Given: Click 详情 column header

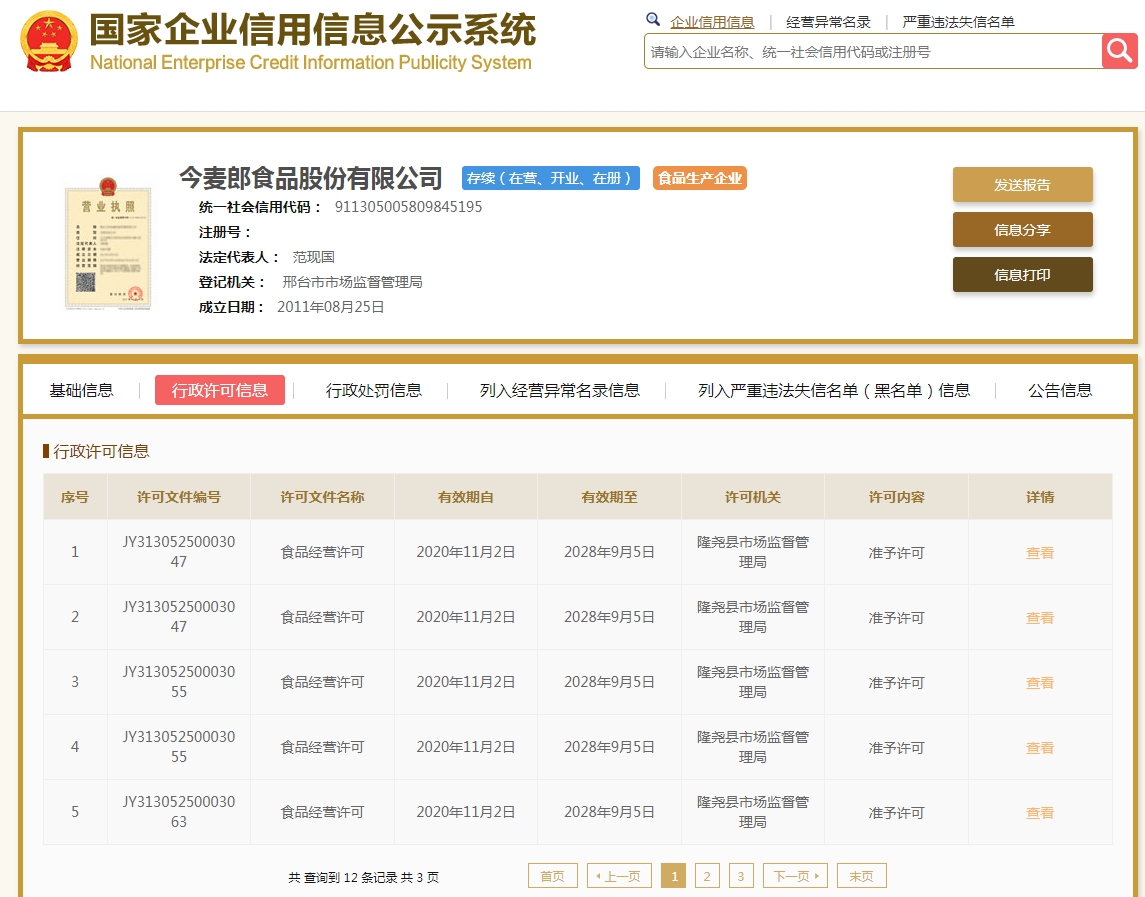Looking at the screenshot, I should click(x=1040, y=497).
